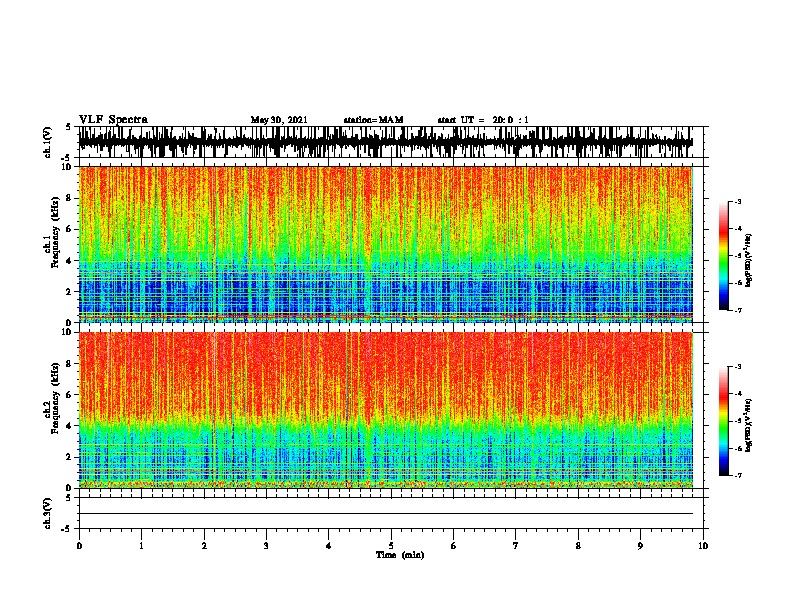Click the ch.3(V) axis label
Viewport: 792px width, 612px height.
pos(48,514)
